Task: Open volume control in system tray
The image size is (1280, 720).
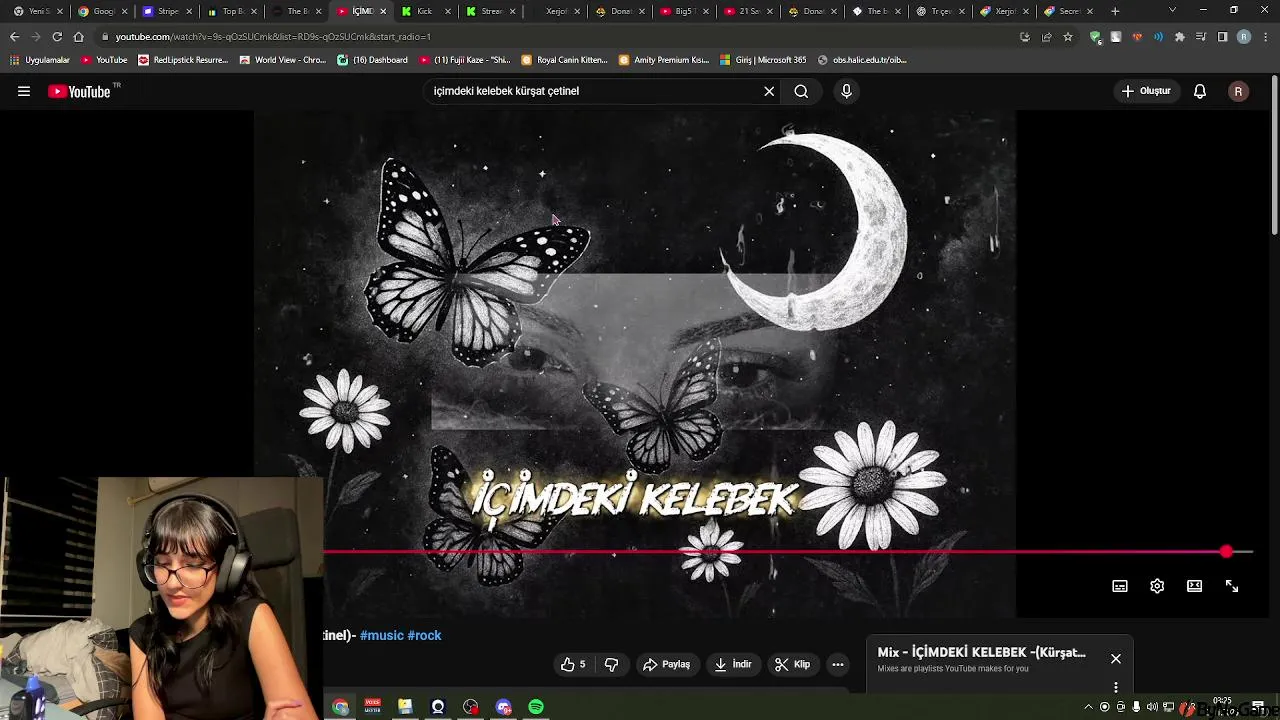Action: (1152, 707)
